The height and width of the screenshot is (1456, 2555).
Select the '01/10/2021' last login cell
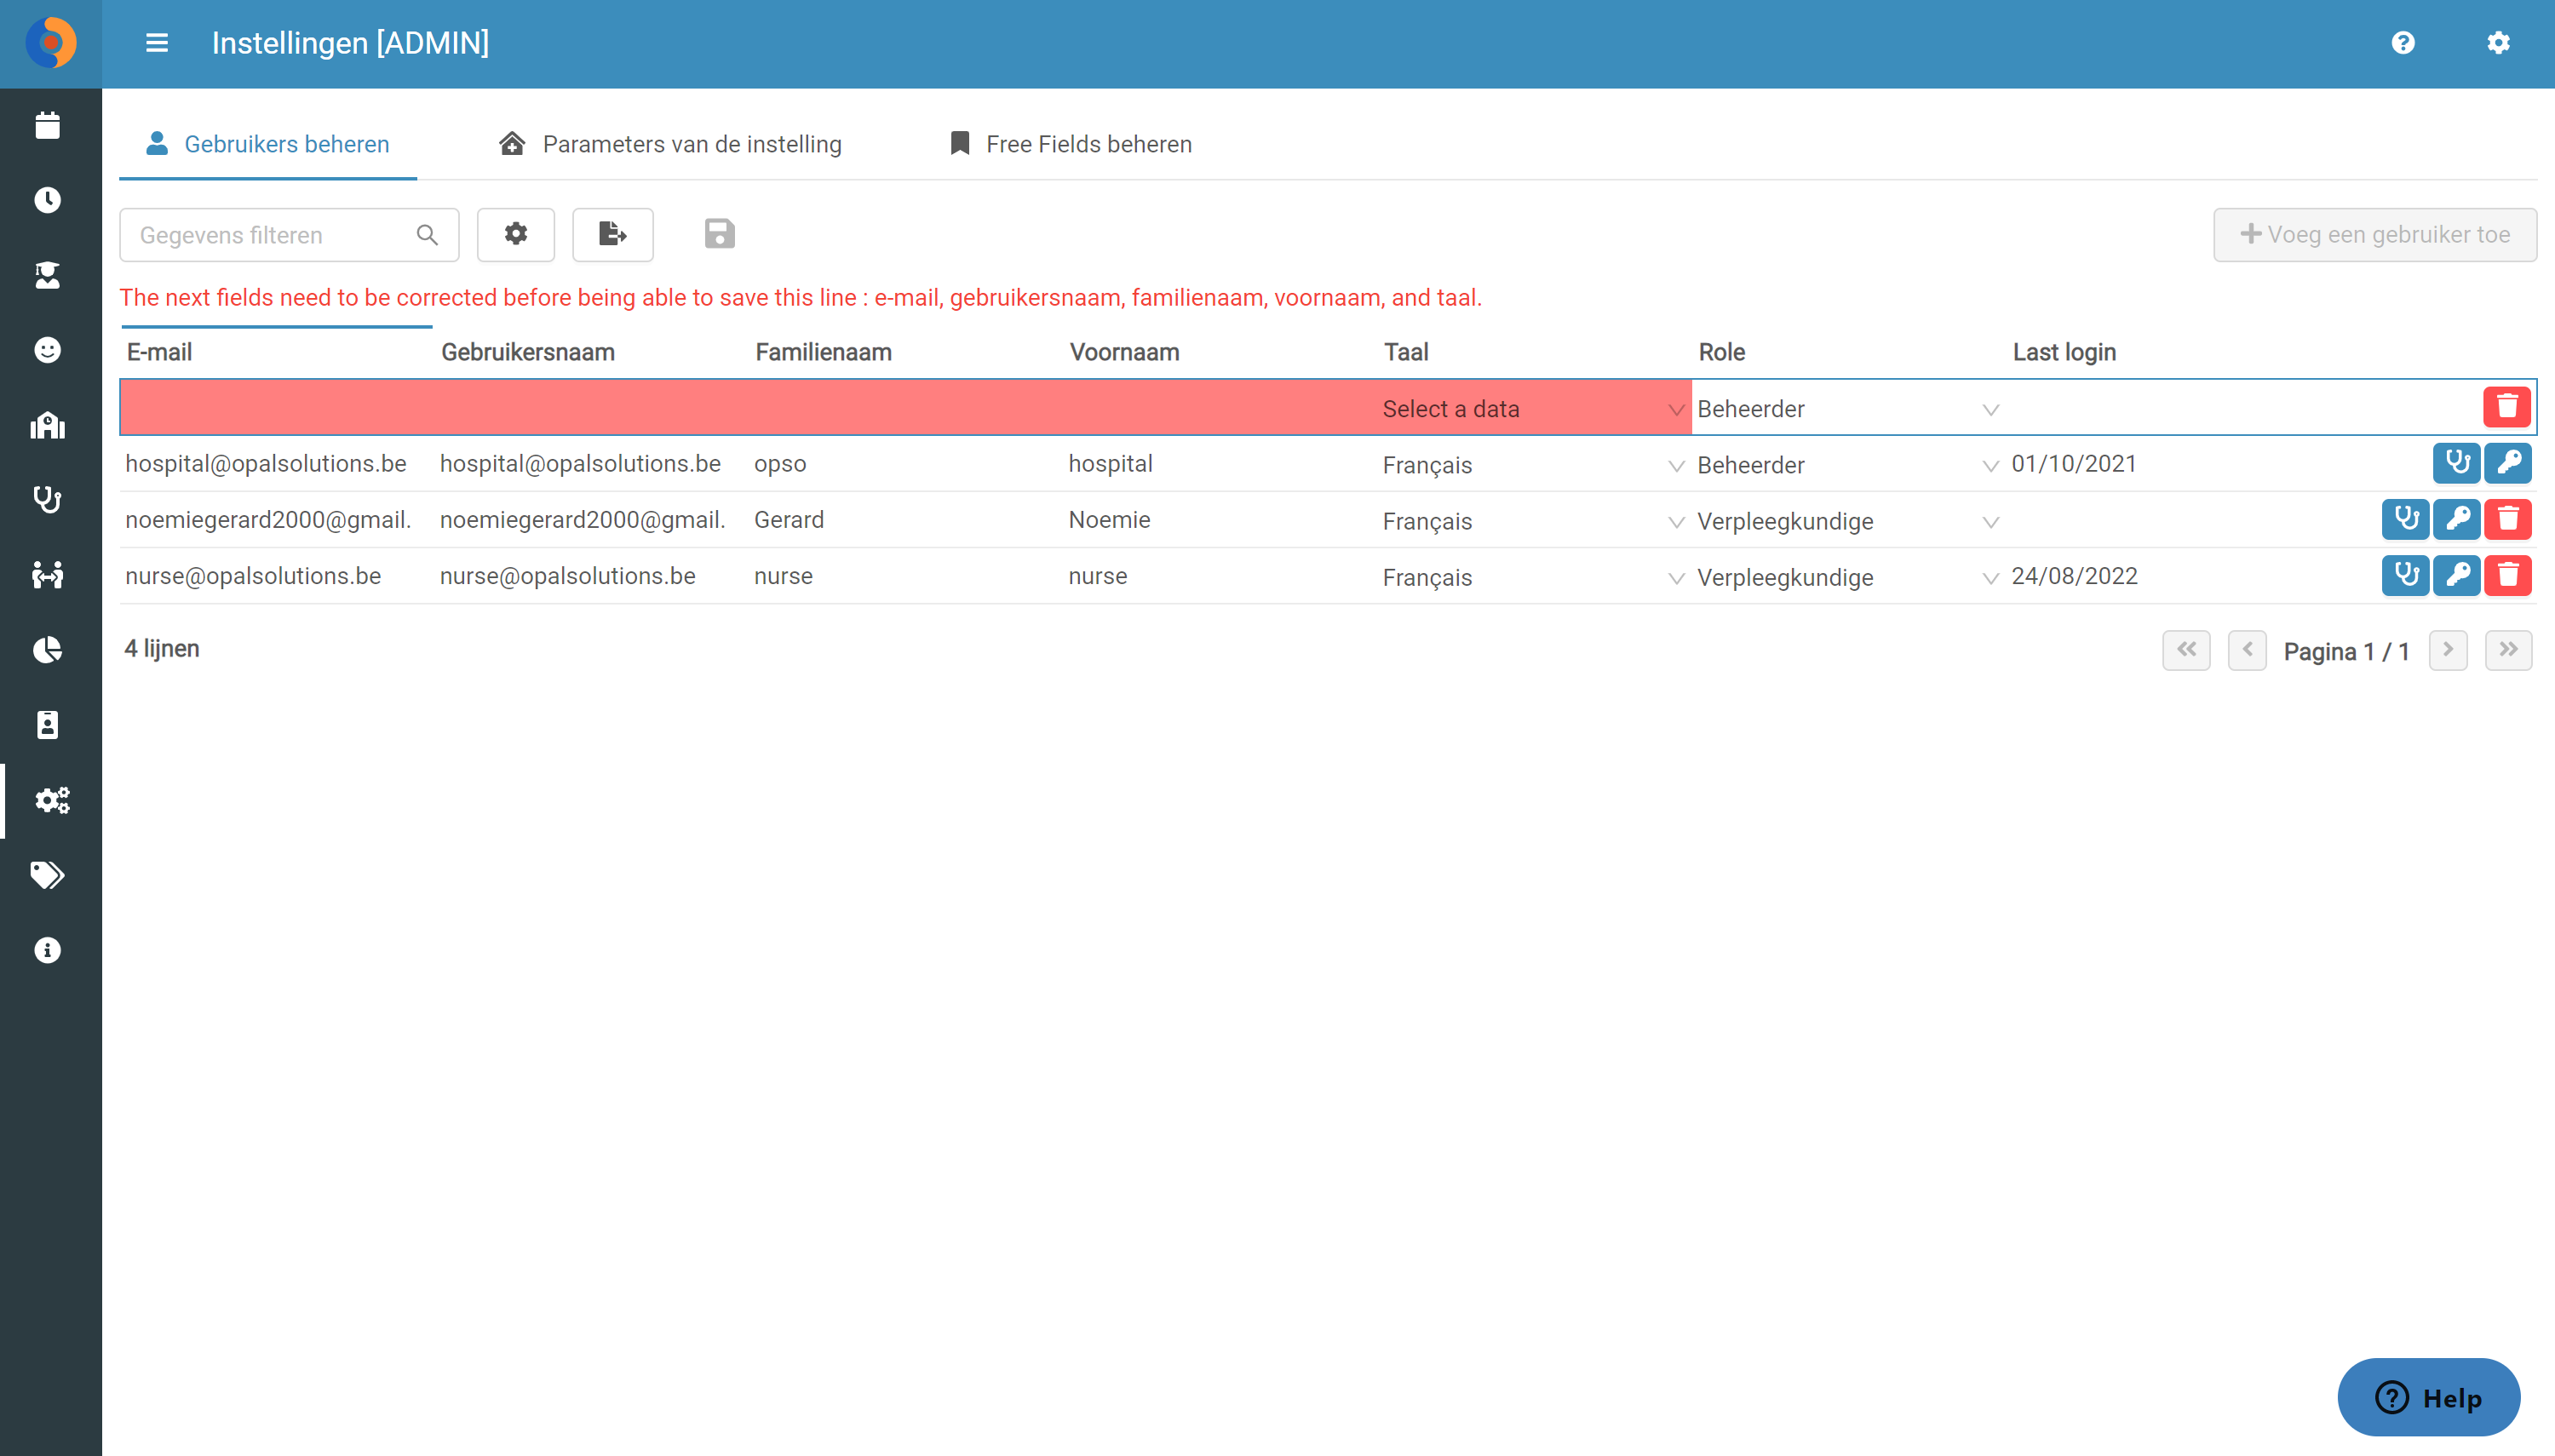pos(2074,464)
